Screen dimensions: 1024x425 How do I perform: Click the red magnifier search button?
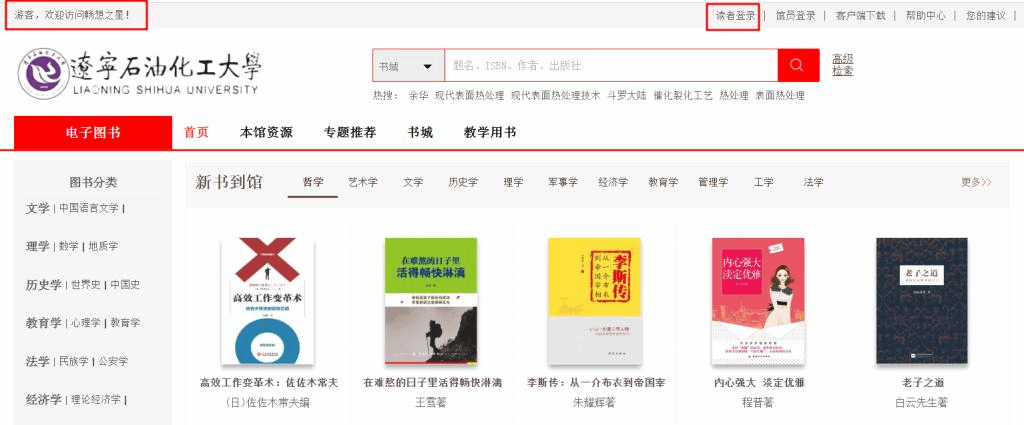(x=798, y=65)
